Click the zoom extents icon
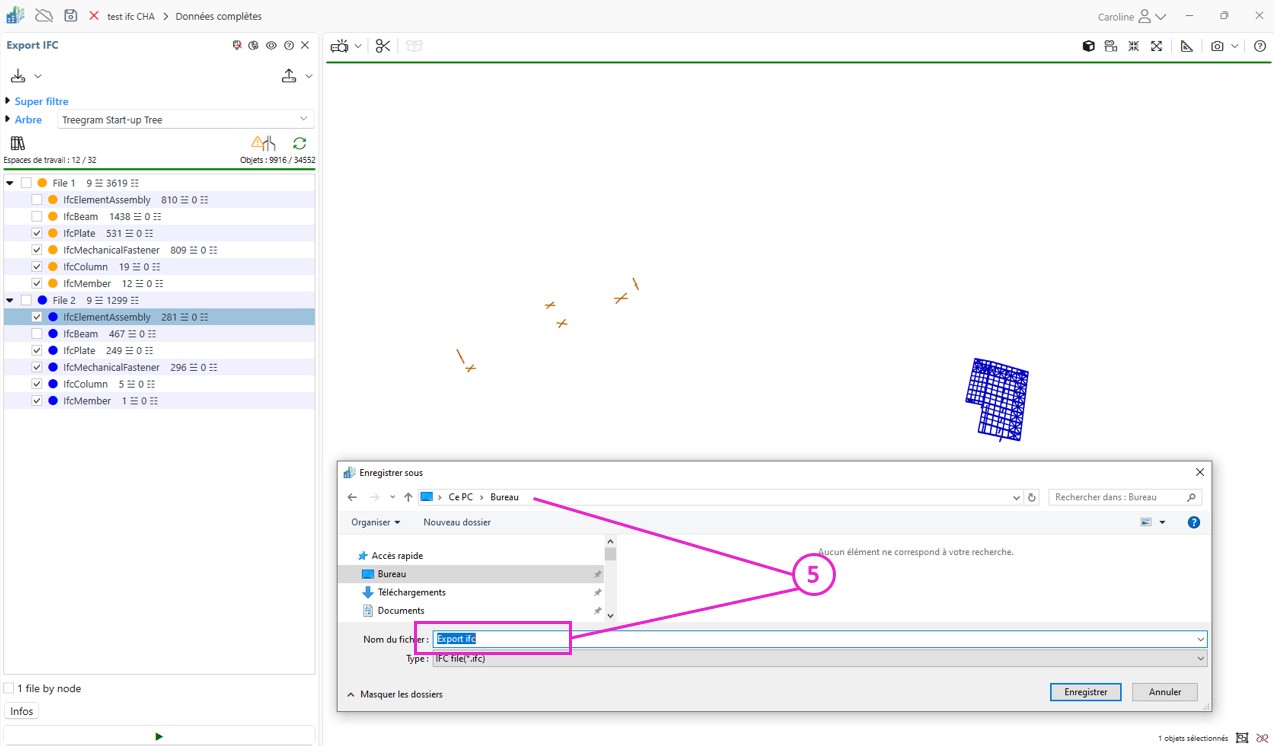 click(1156, 46)
